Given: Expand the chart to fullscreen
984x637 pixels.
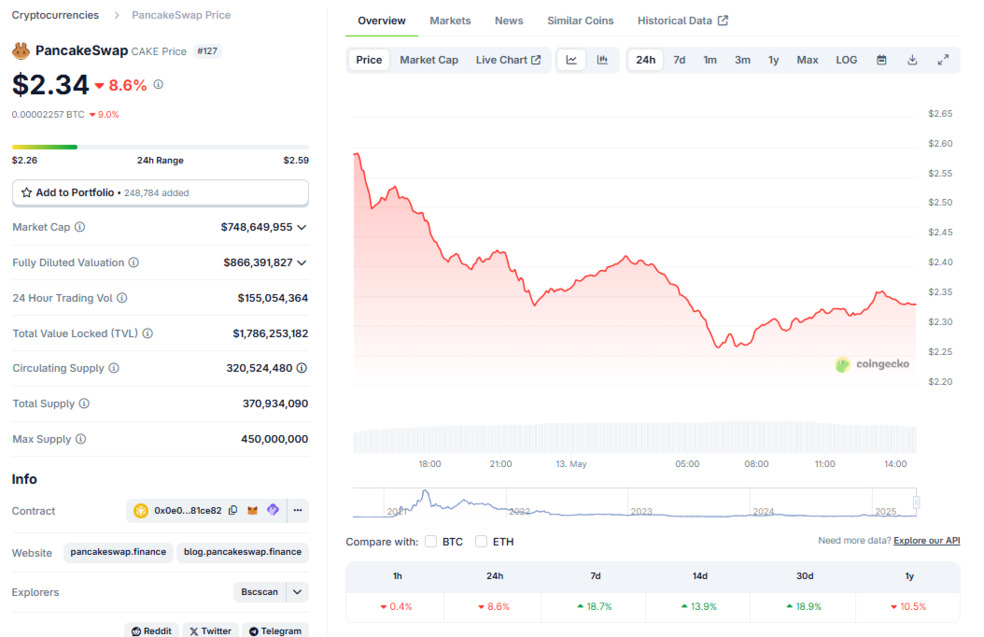Looking at the screenshot, I should tap(942, 60).
